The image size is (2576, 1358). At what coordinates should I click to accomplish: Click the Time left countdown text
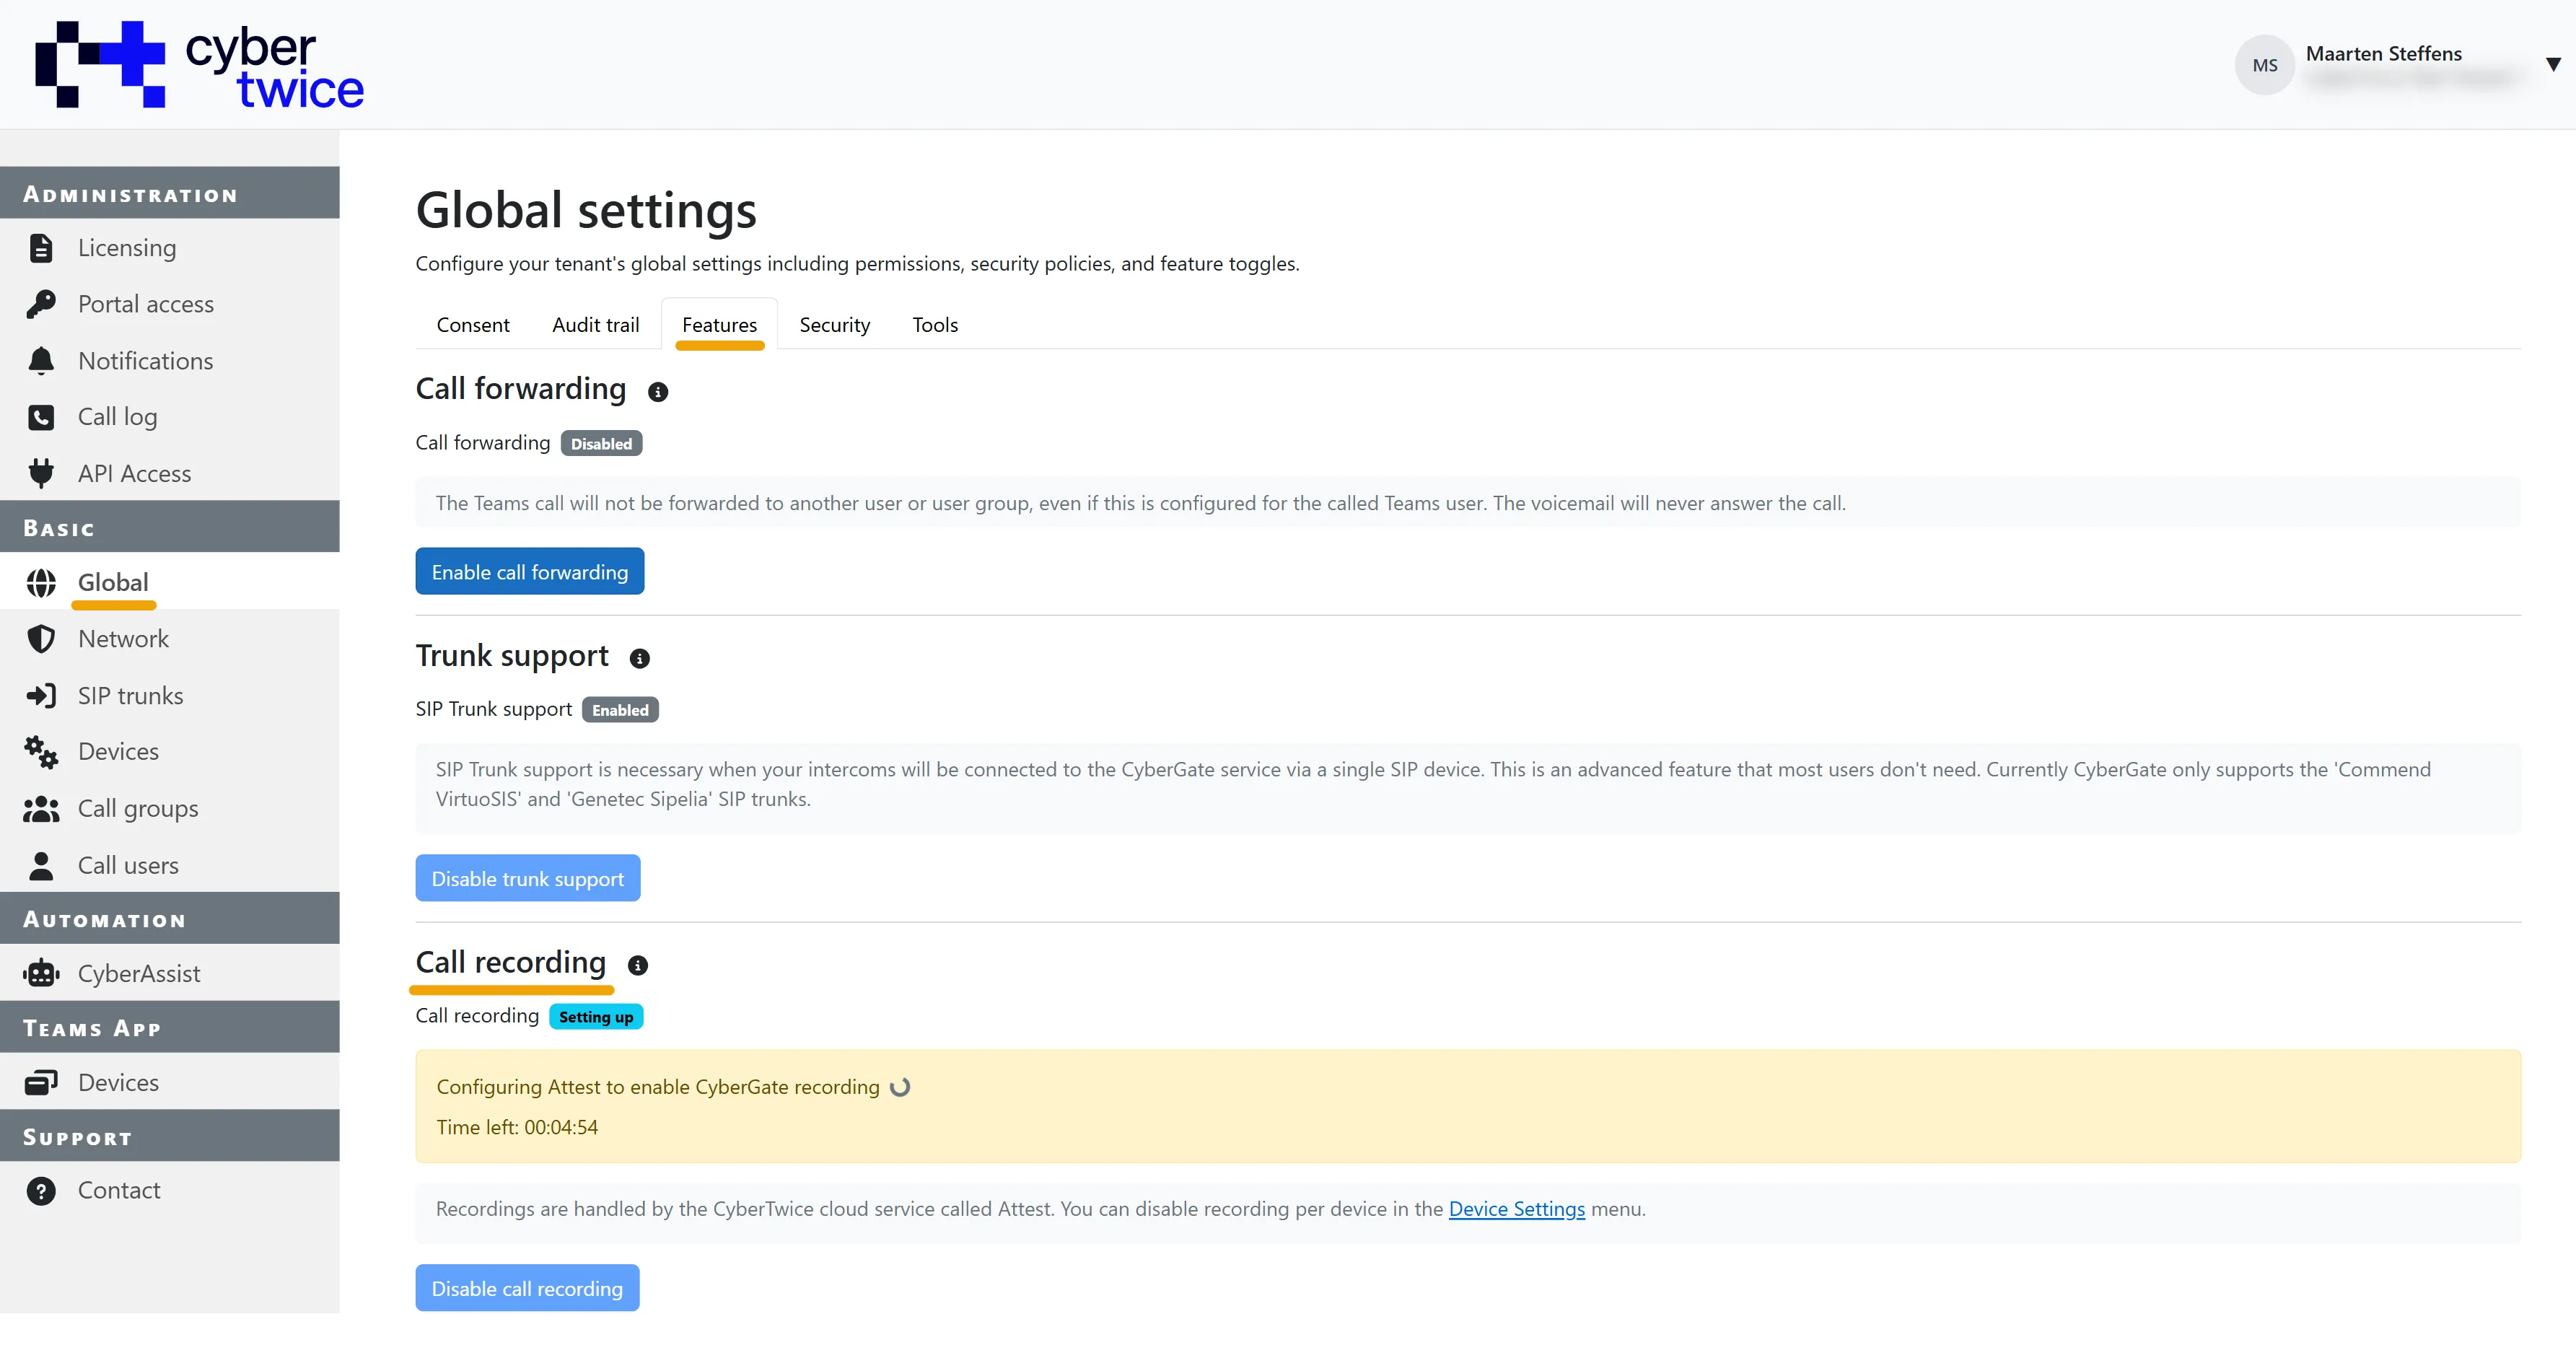[x=517, y=1128]
